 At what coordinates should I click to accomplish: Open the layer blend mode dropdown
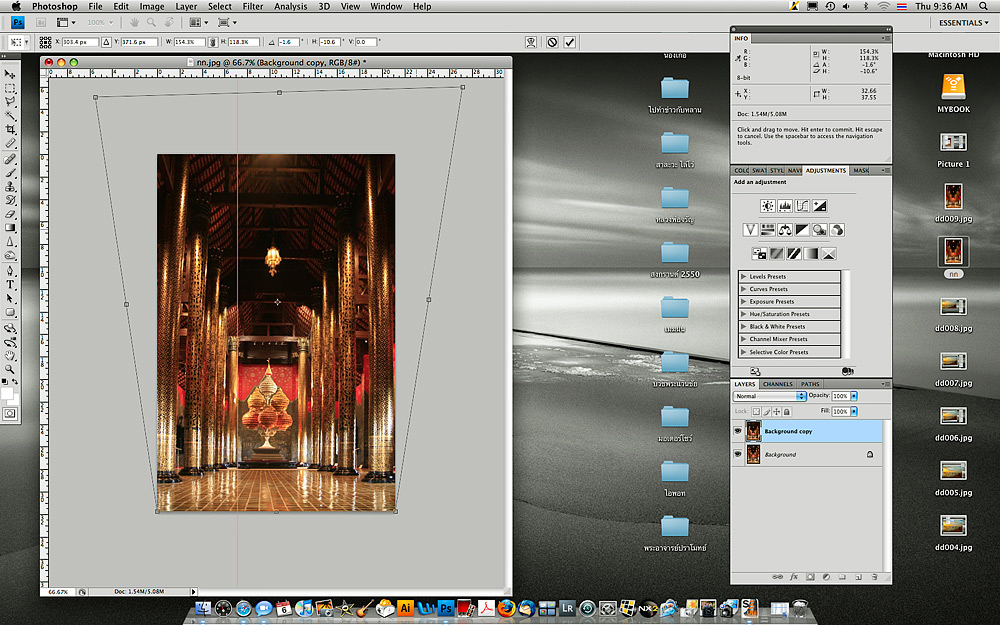coord(769,396)
